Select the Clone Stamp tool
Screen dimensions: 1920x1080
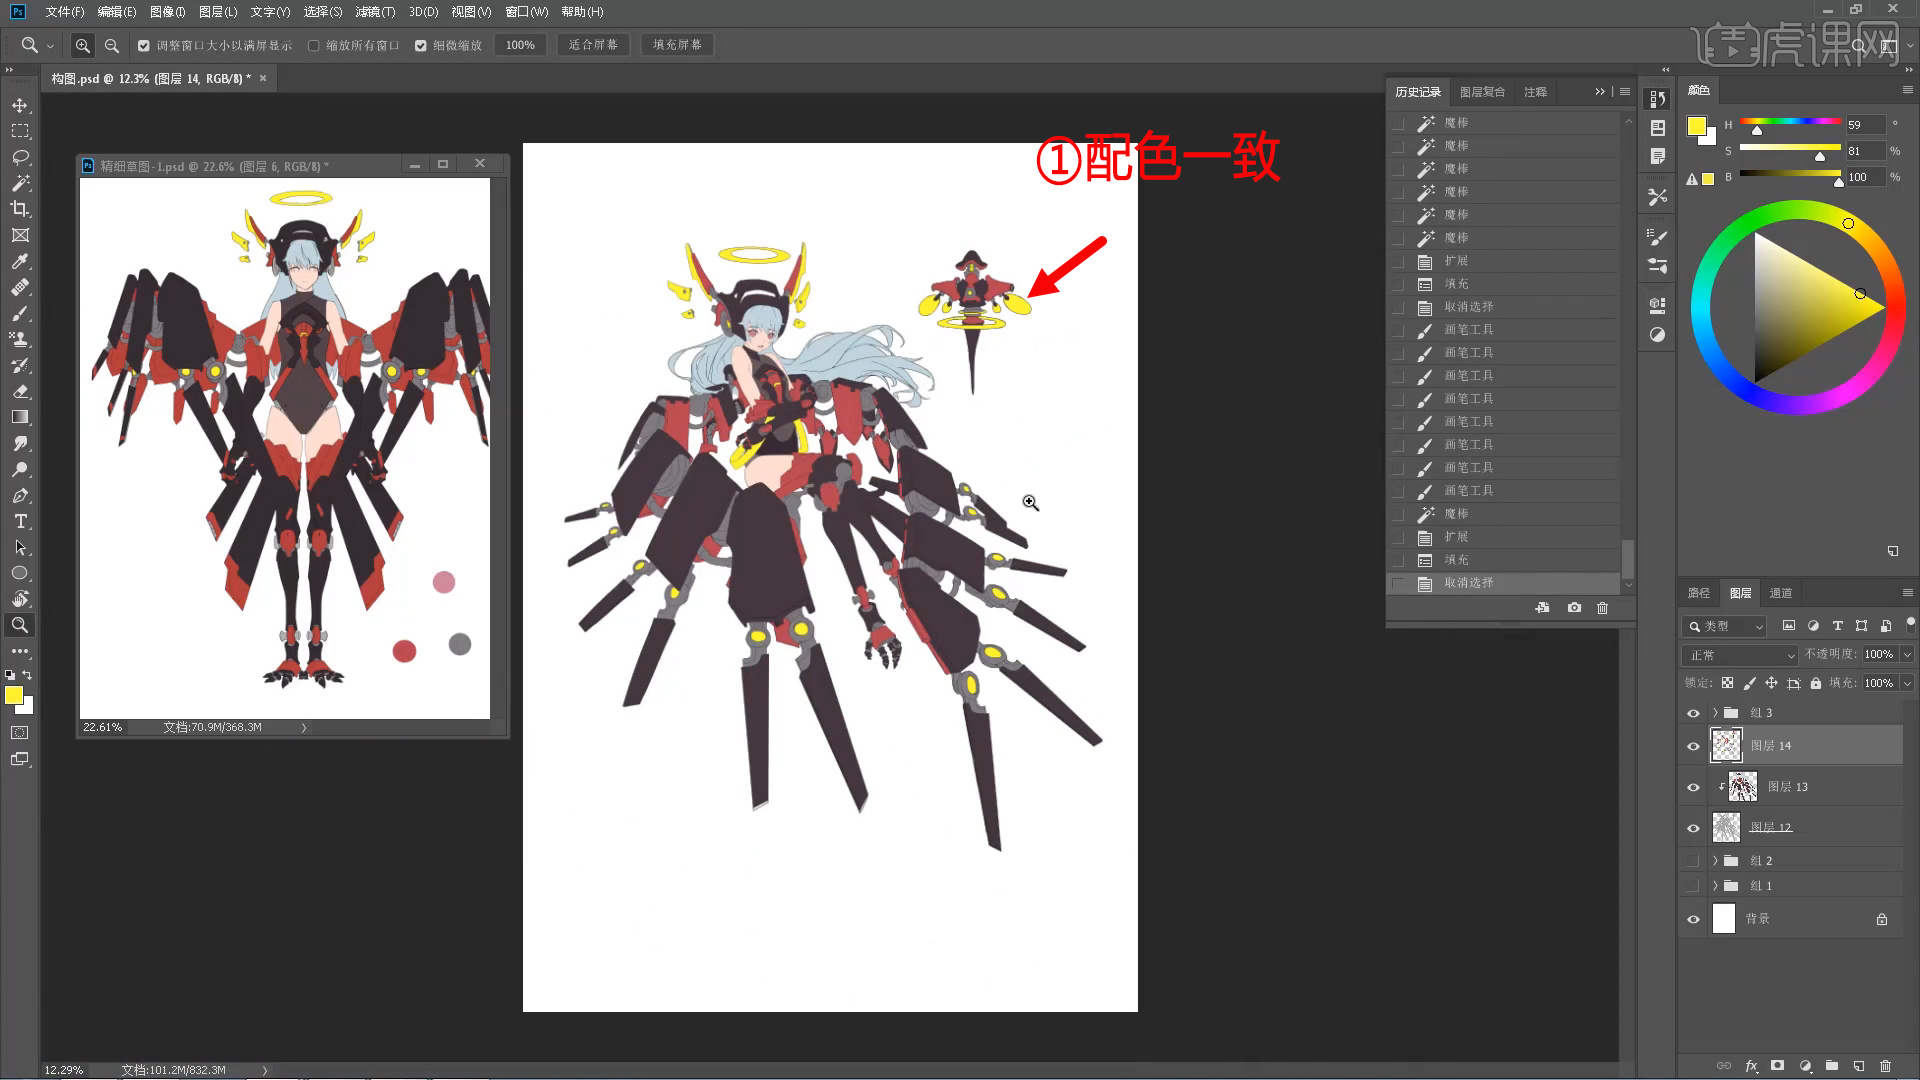(20, 339)
